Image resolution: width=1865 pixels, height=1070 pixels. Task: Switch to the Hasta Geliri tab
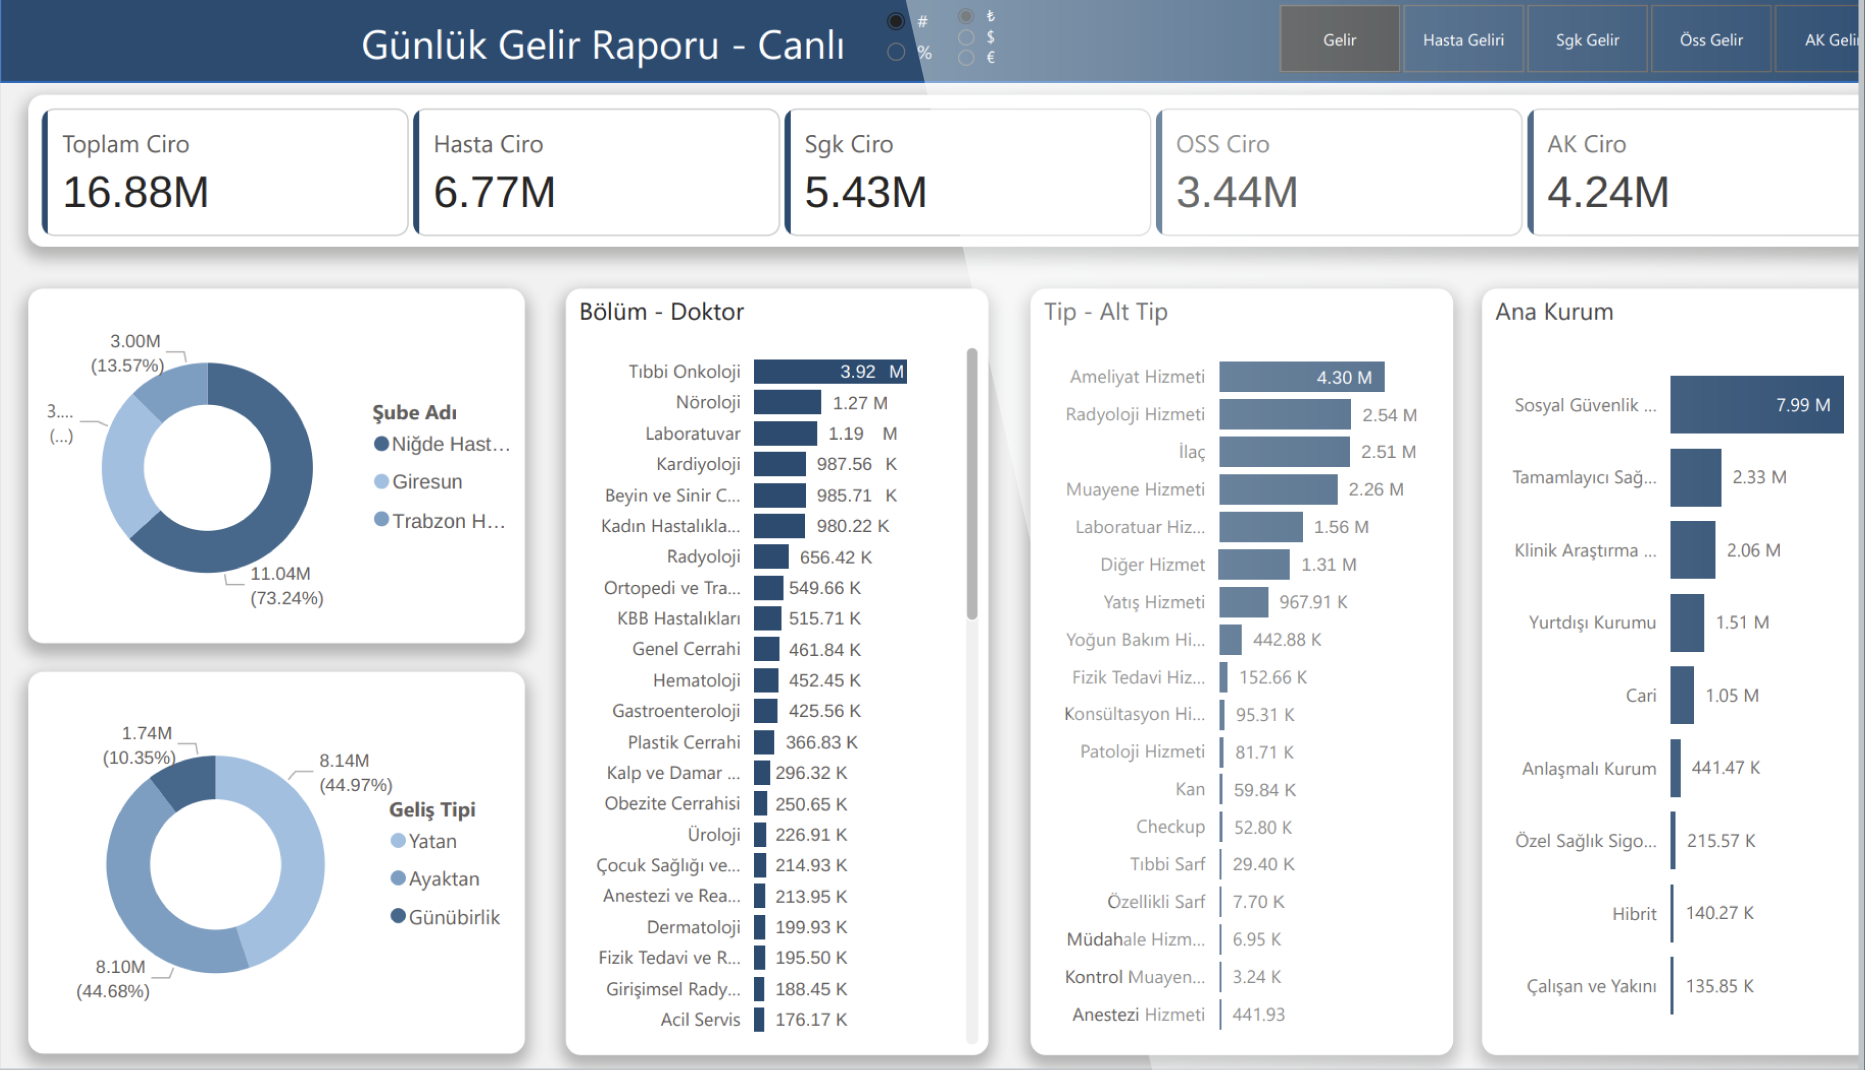coord(1463,40)
